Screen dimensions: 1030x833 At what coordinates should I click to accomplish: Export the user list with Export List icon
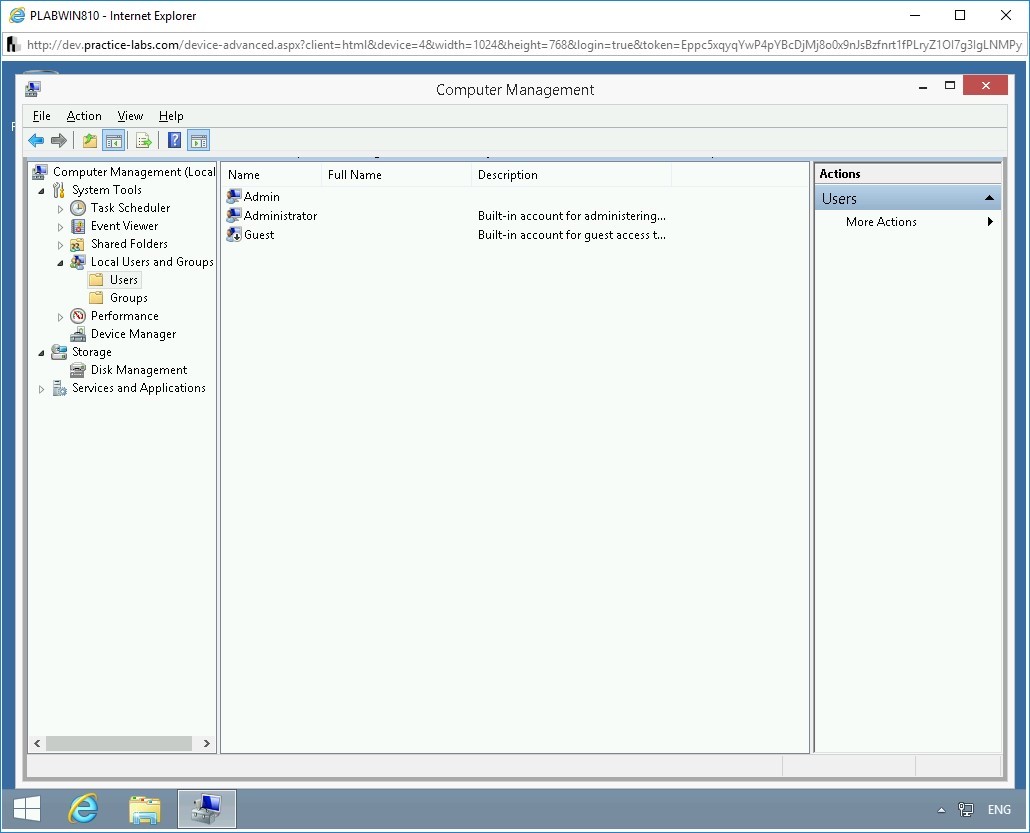pos(143,140)
